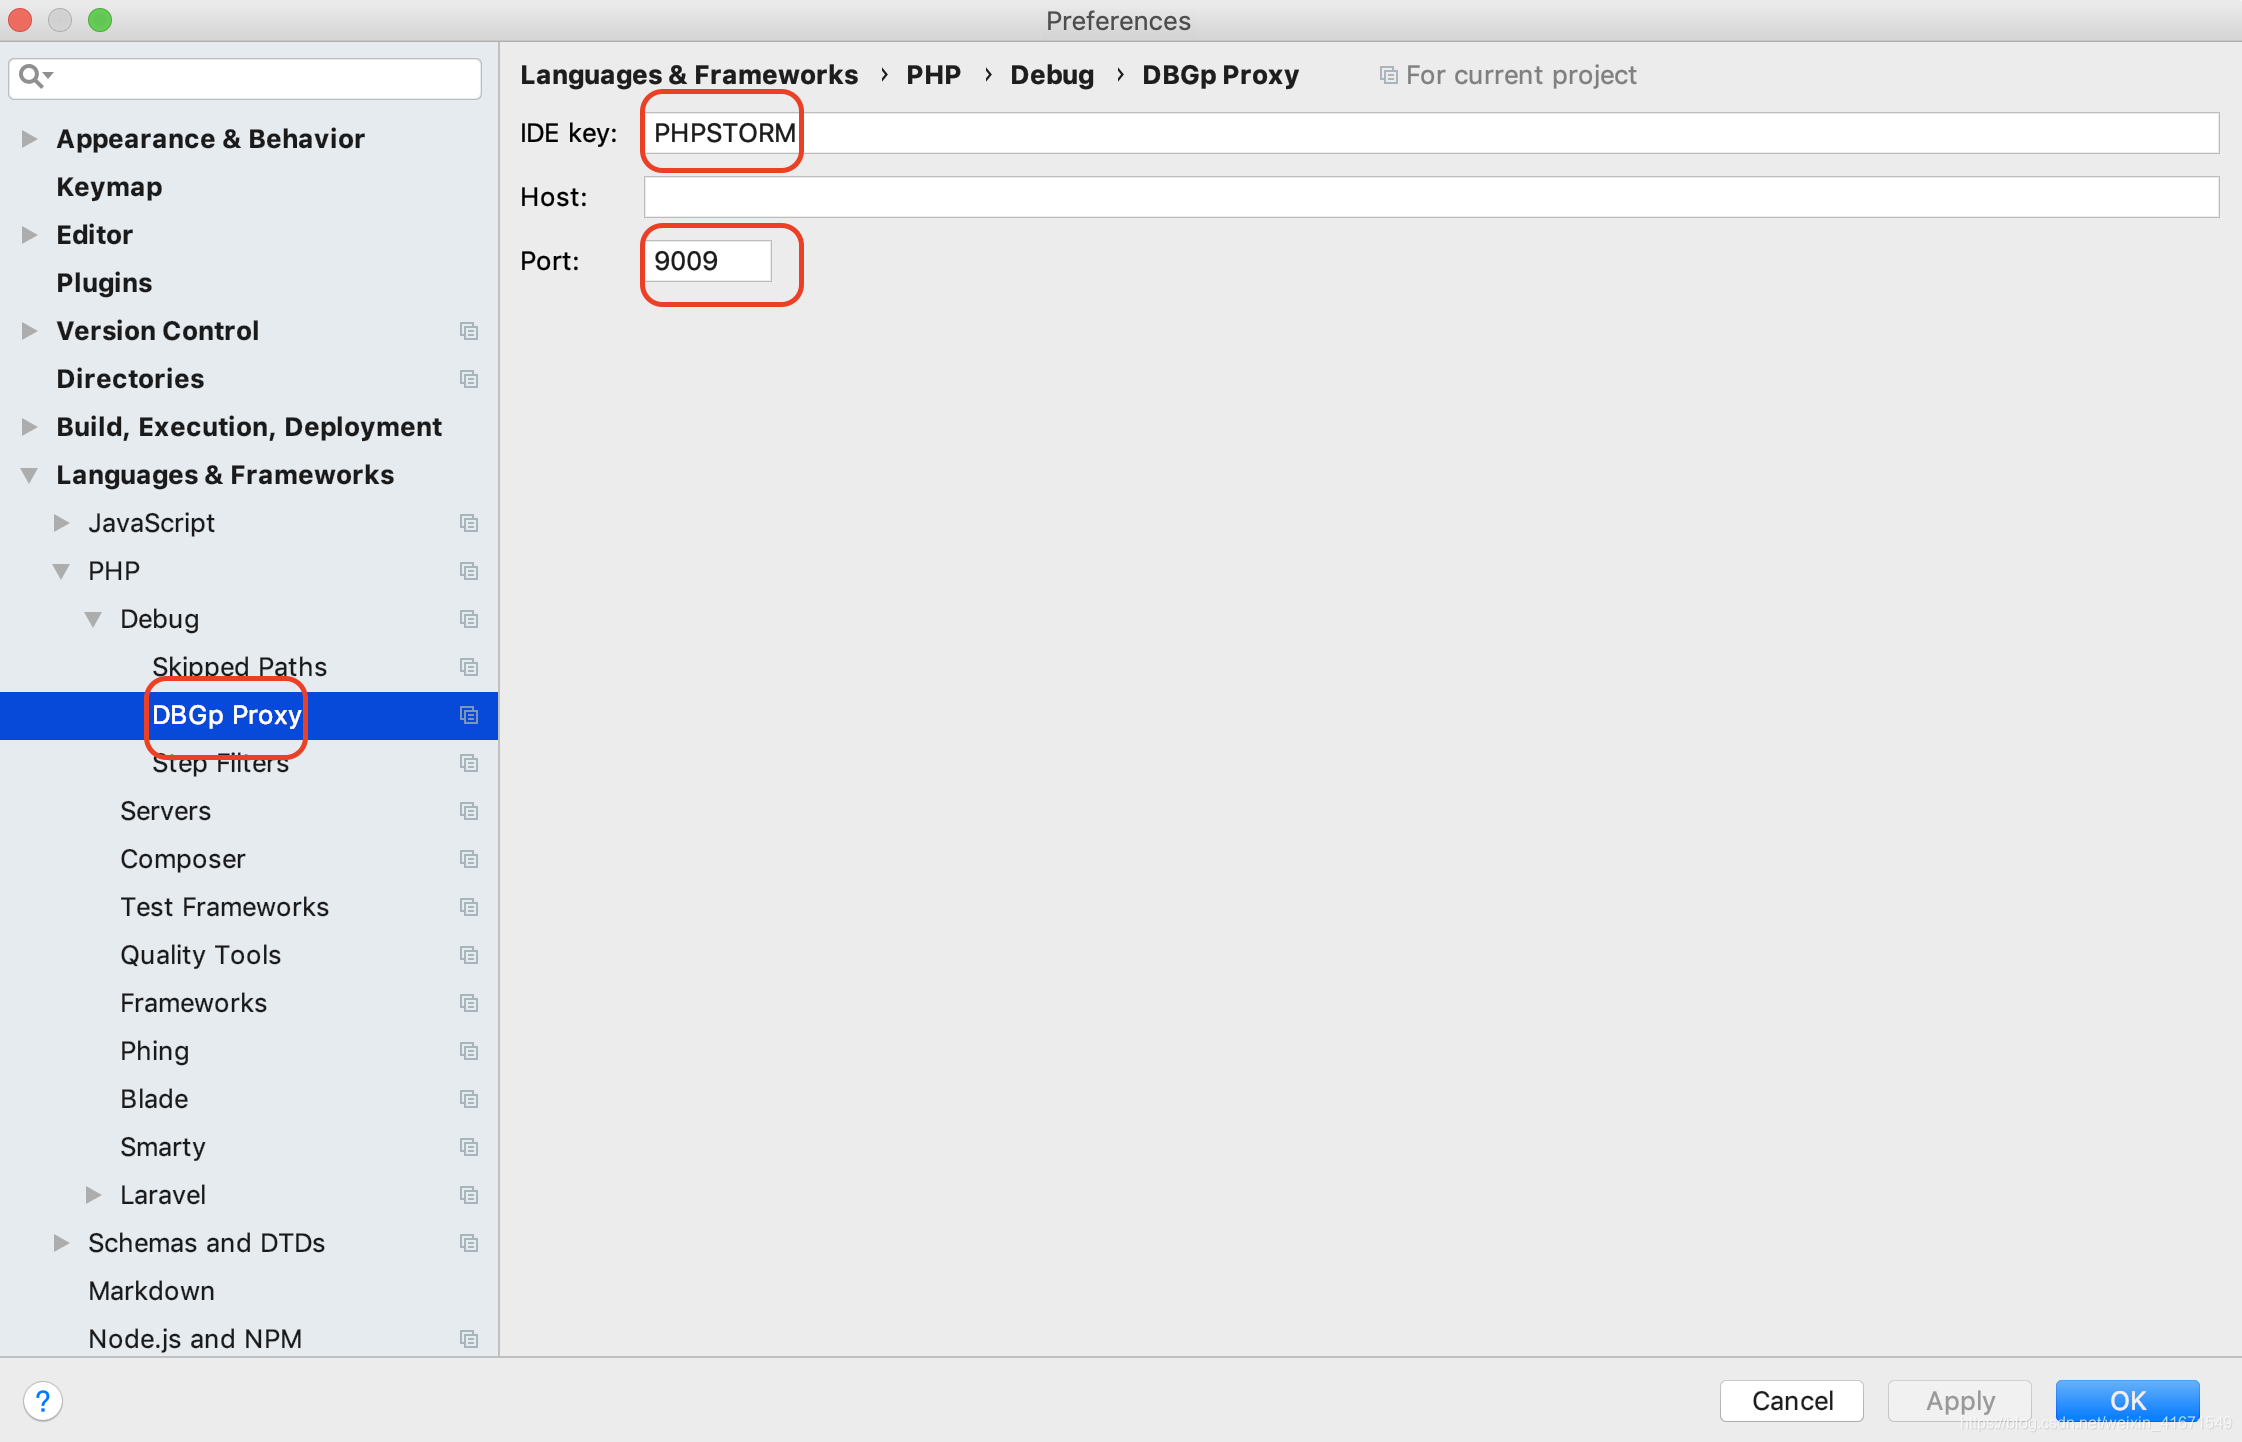Confirm with the OK button
This screenshot has width=2242, height=1442.
(x=2128, y=1401)
